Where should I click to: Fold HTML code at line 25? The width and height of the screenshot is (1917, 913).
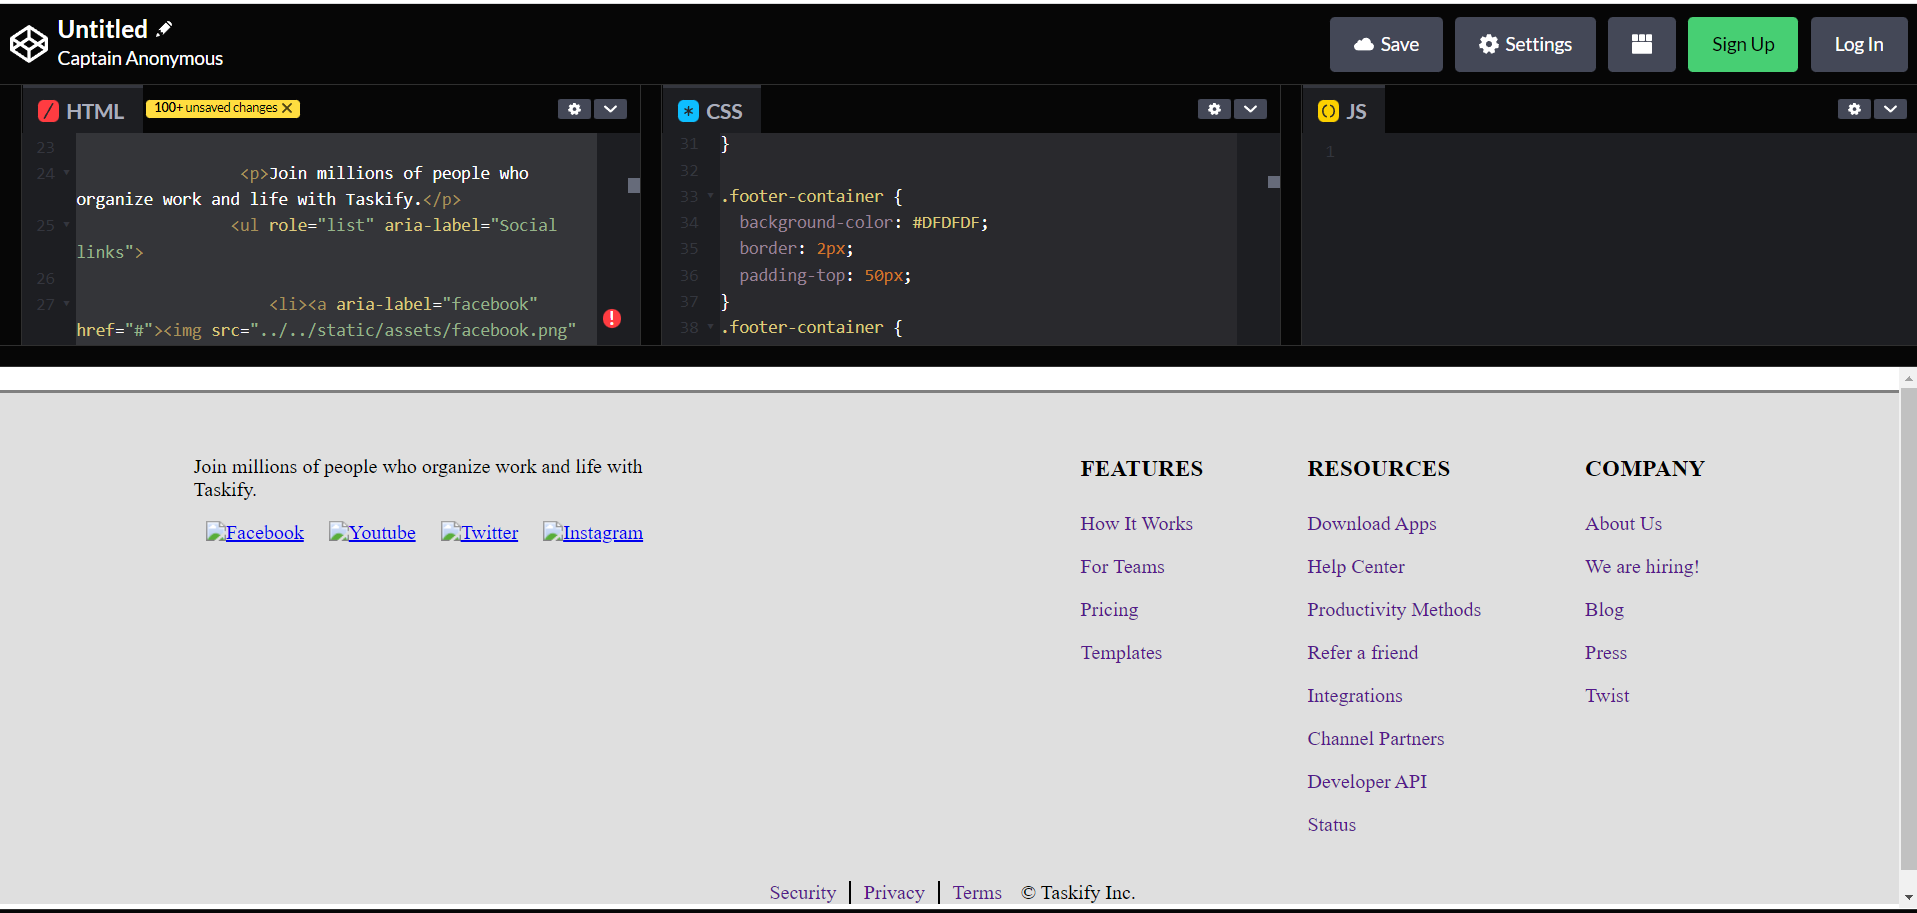(x=67, y=225)
